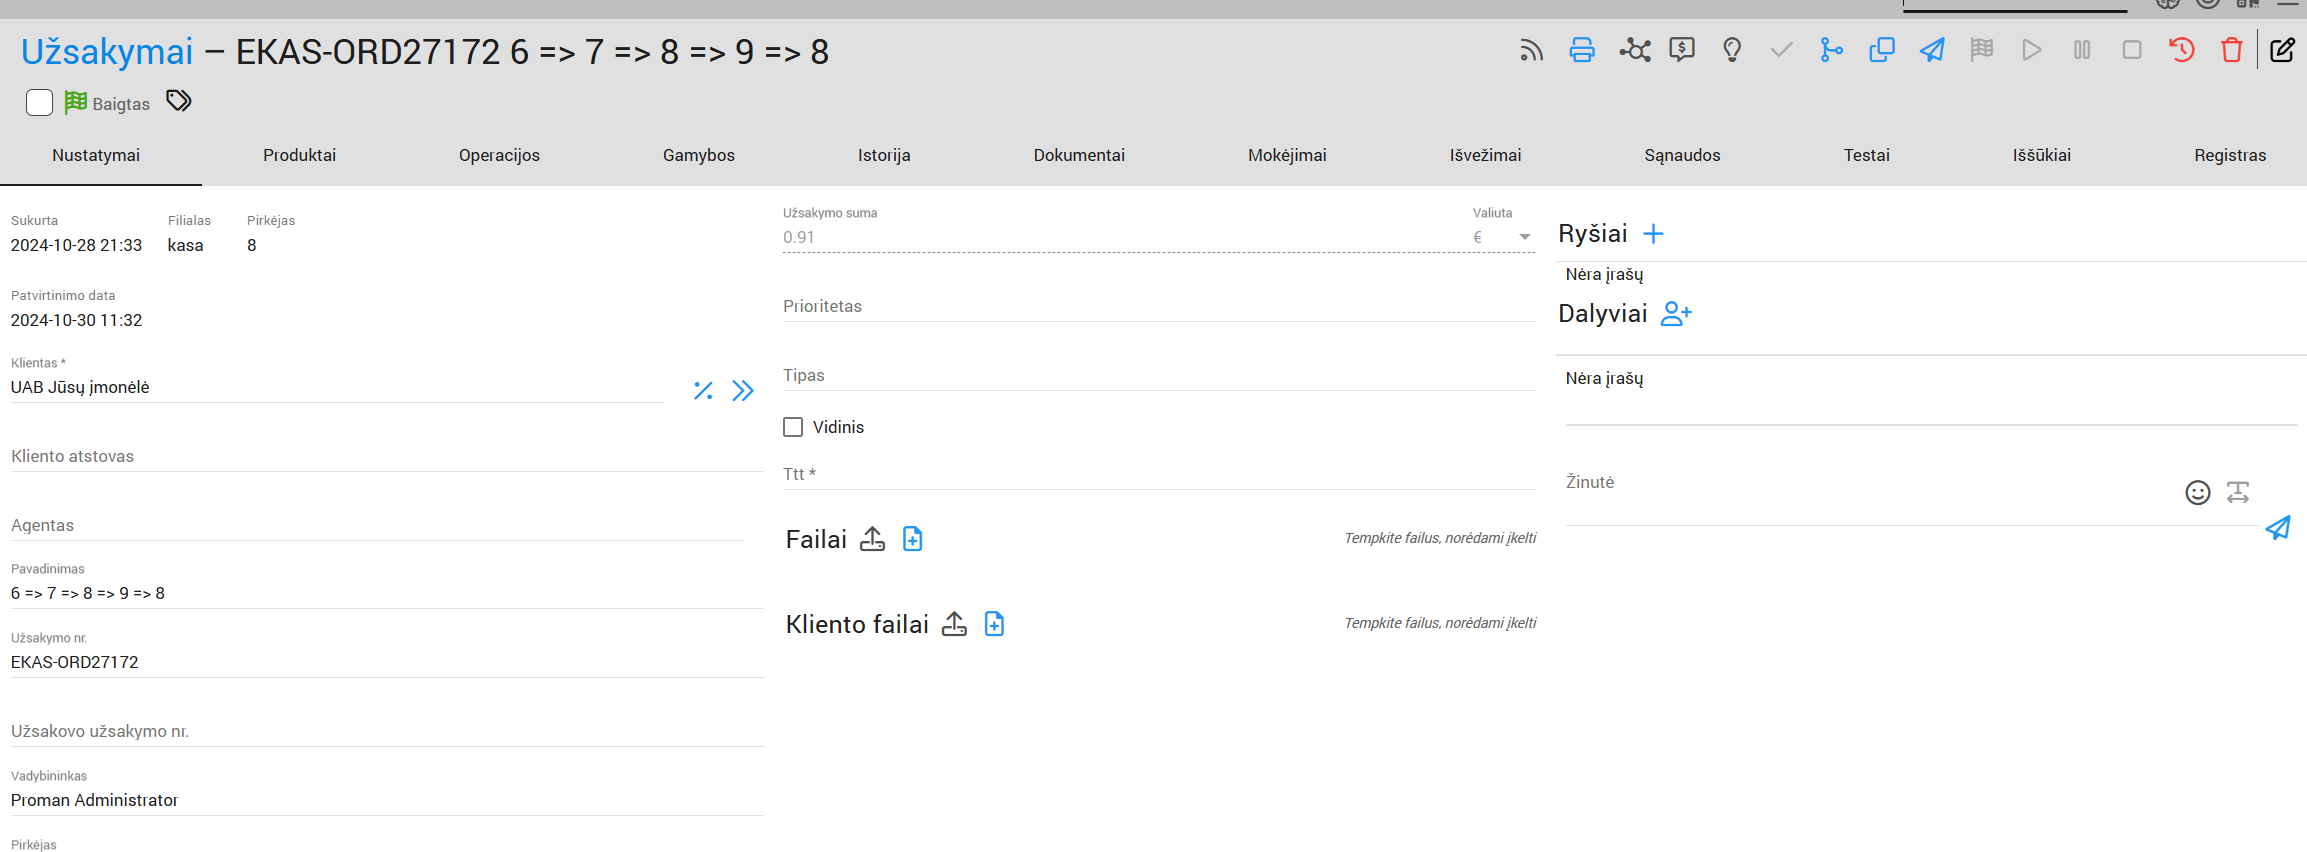The image size is (2307, 852).
Task: Click the emoji icon in the Žinutė field
Action: [2197, 492]
